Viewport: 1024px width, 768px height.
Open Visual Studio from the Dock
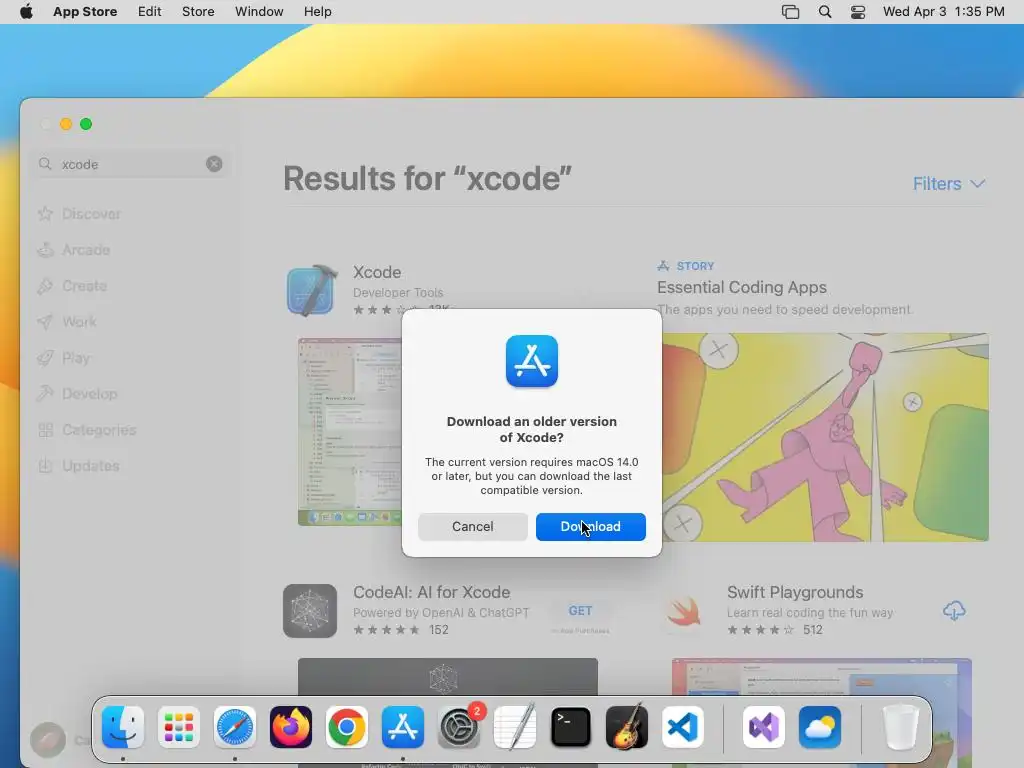[x=763, y=727]
